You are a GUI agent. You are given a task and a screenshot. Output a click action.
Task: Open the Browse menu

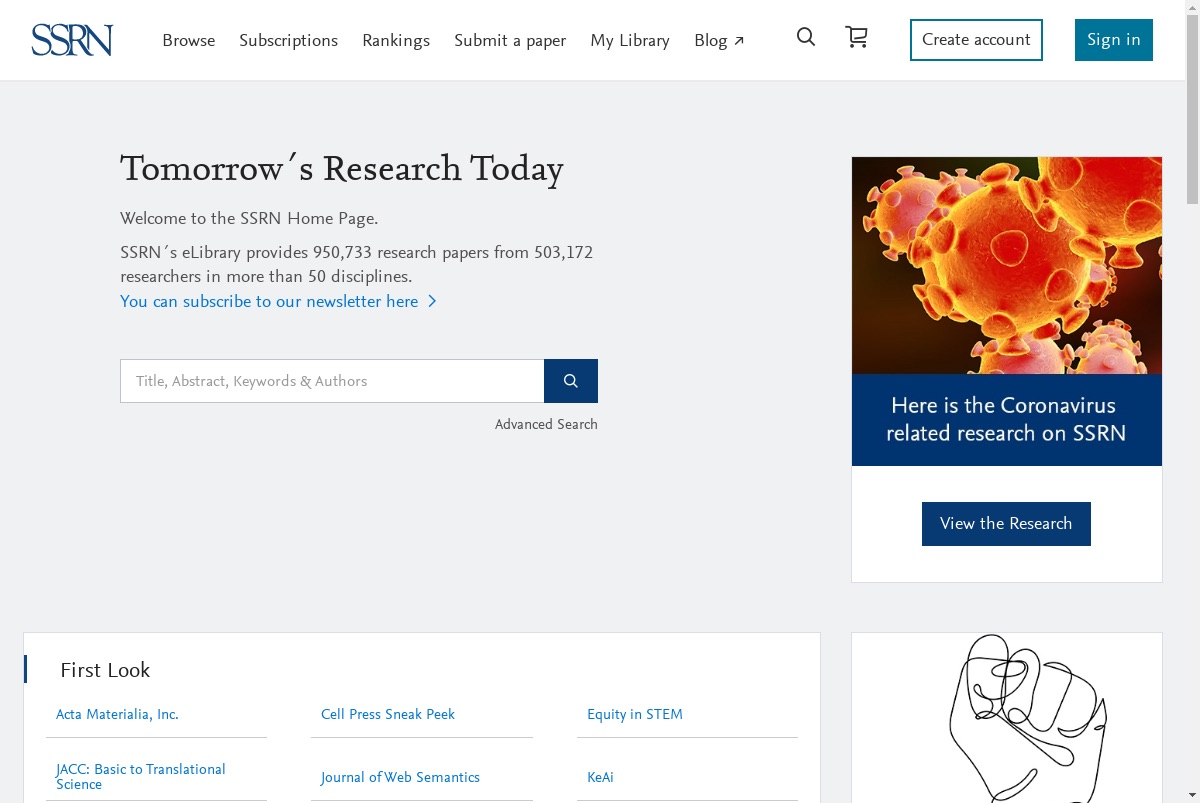(189, 40)
